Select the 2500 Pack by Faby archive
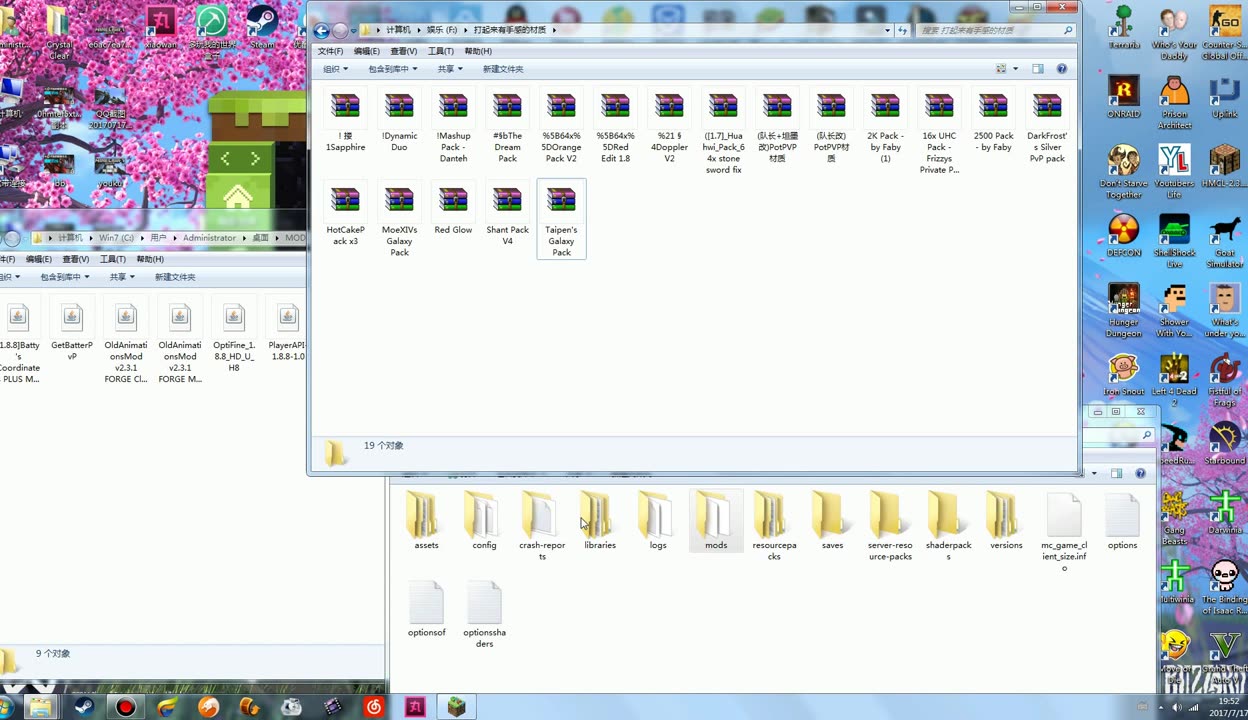This screenshot has width=1248, height=720. click(993, 121)
